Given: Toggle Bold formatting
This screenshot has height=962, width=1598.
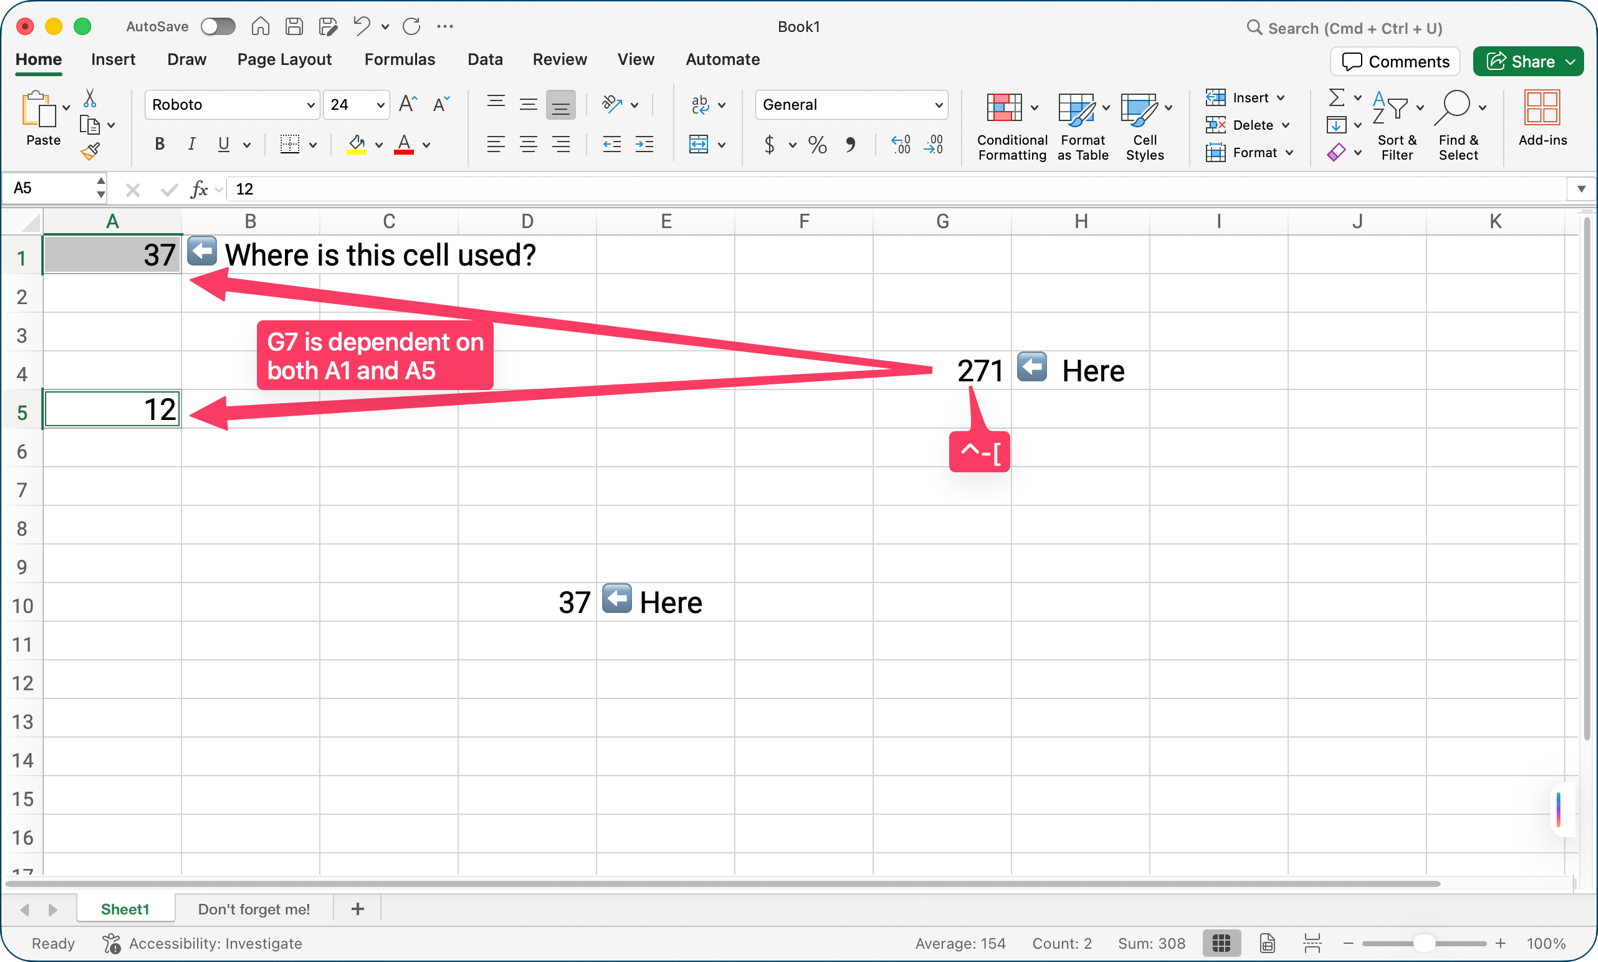Looking at the screenshot, I should pos(159,145).
